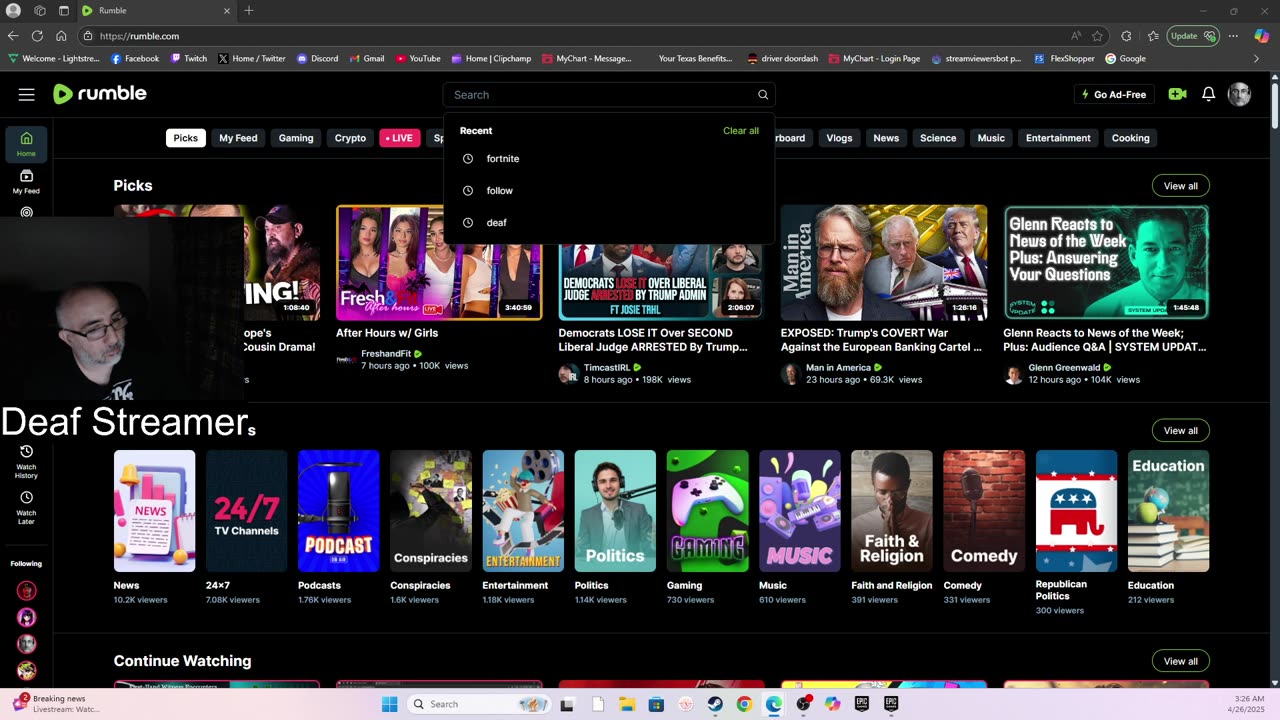The image size is (1280, 720).
Task: Clear all recent searches
Action: [741, 131]
